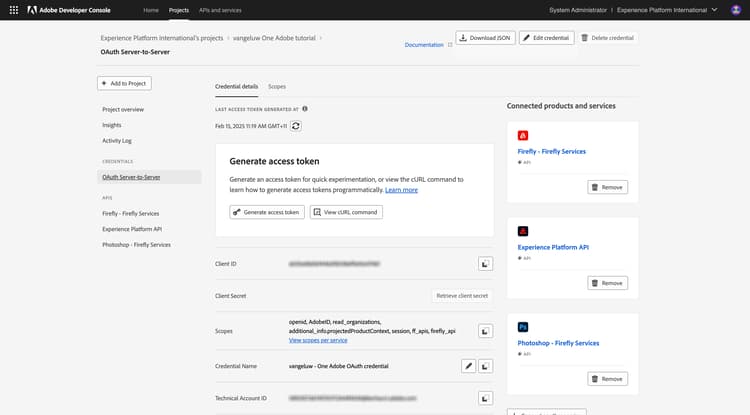The image size is (750, 415).
Task: Click Generate access token button
Action: [x=267, y=212]
